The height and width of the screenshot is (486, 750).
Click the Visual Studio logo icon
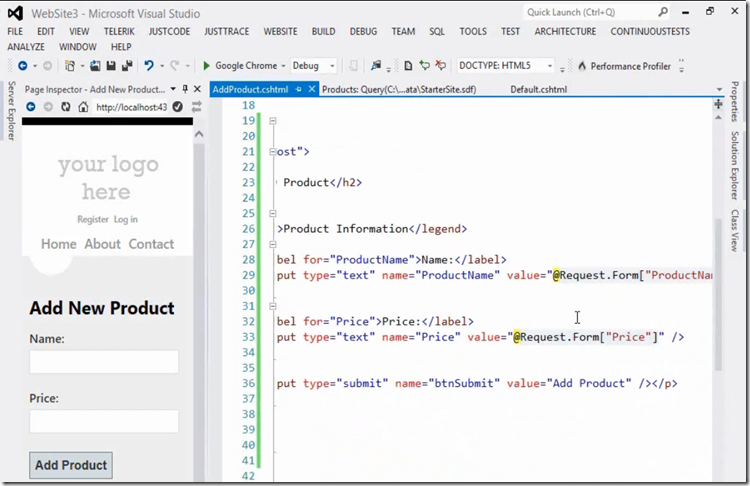coord(15,13)
